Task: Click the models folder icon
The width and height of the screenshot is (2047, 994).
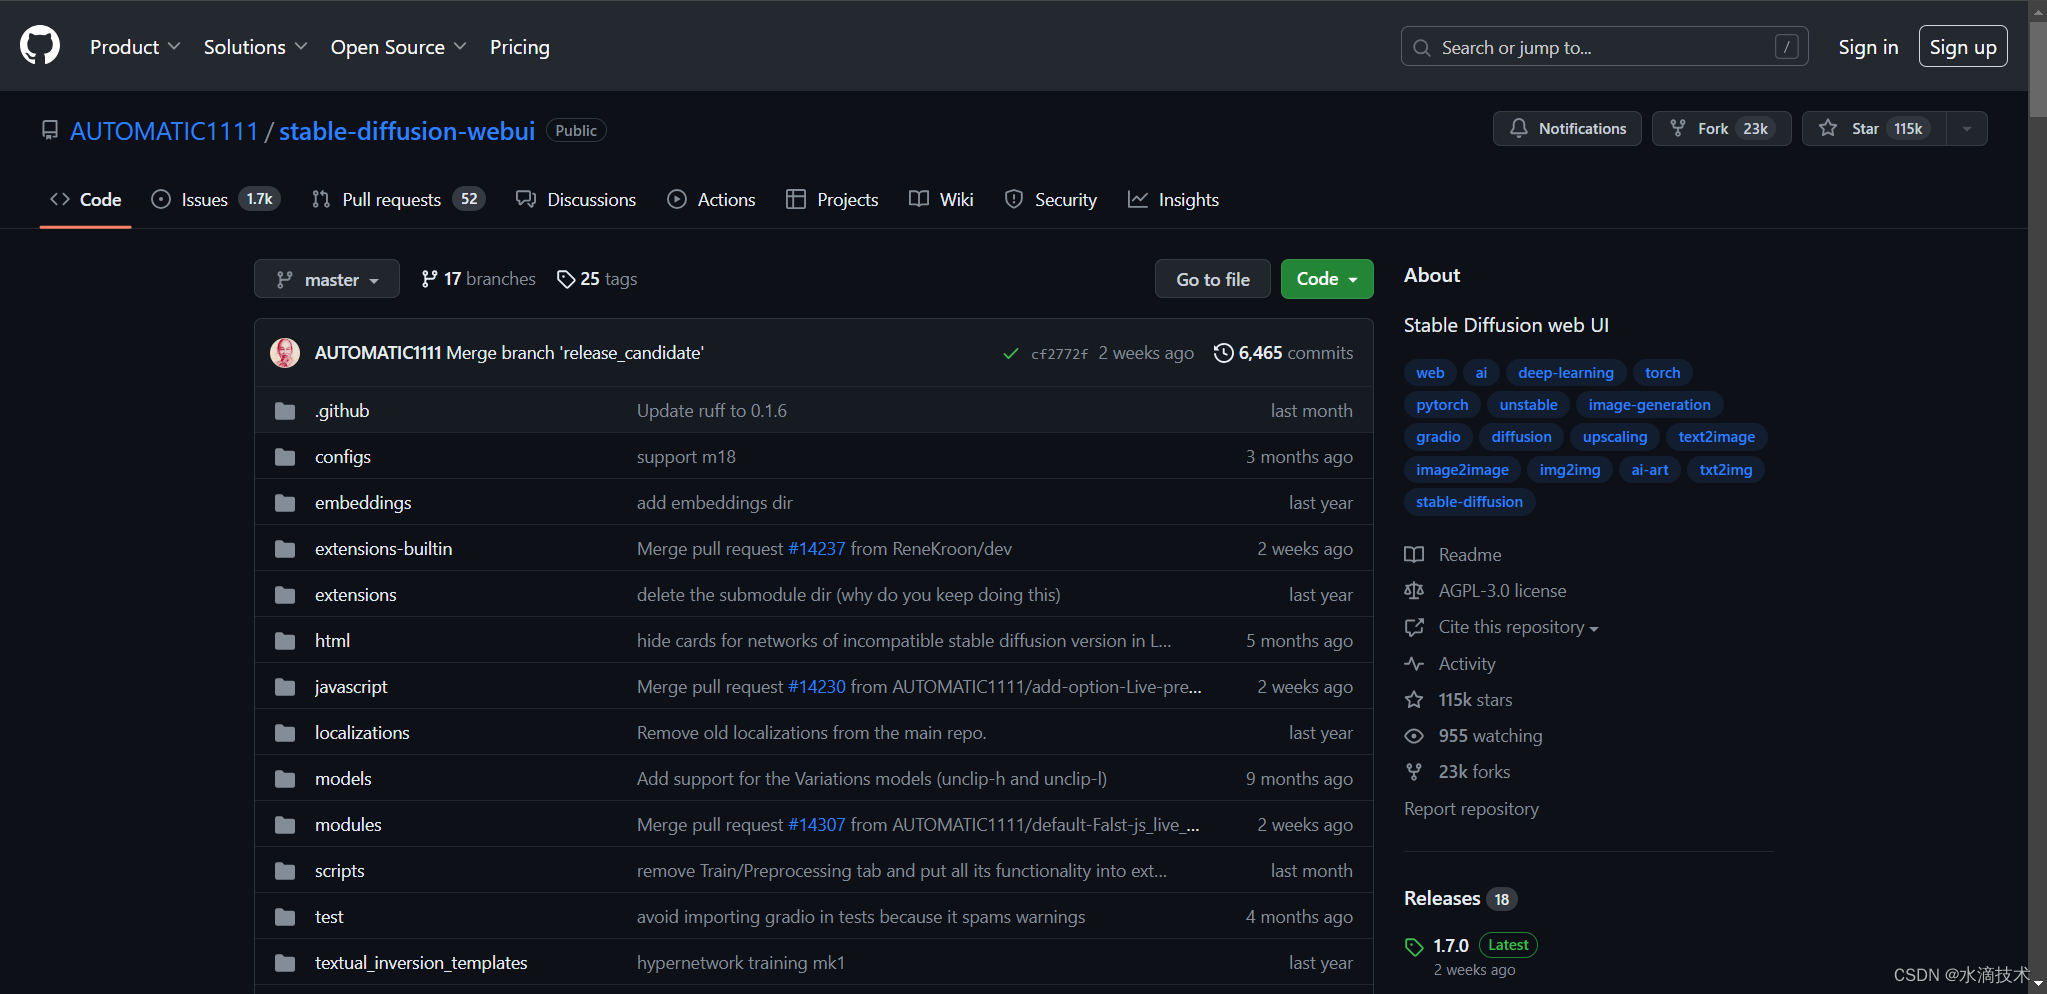Action: (x=285, y=779)
